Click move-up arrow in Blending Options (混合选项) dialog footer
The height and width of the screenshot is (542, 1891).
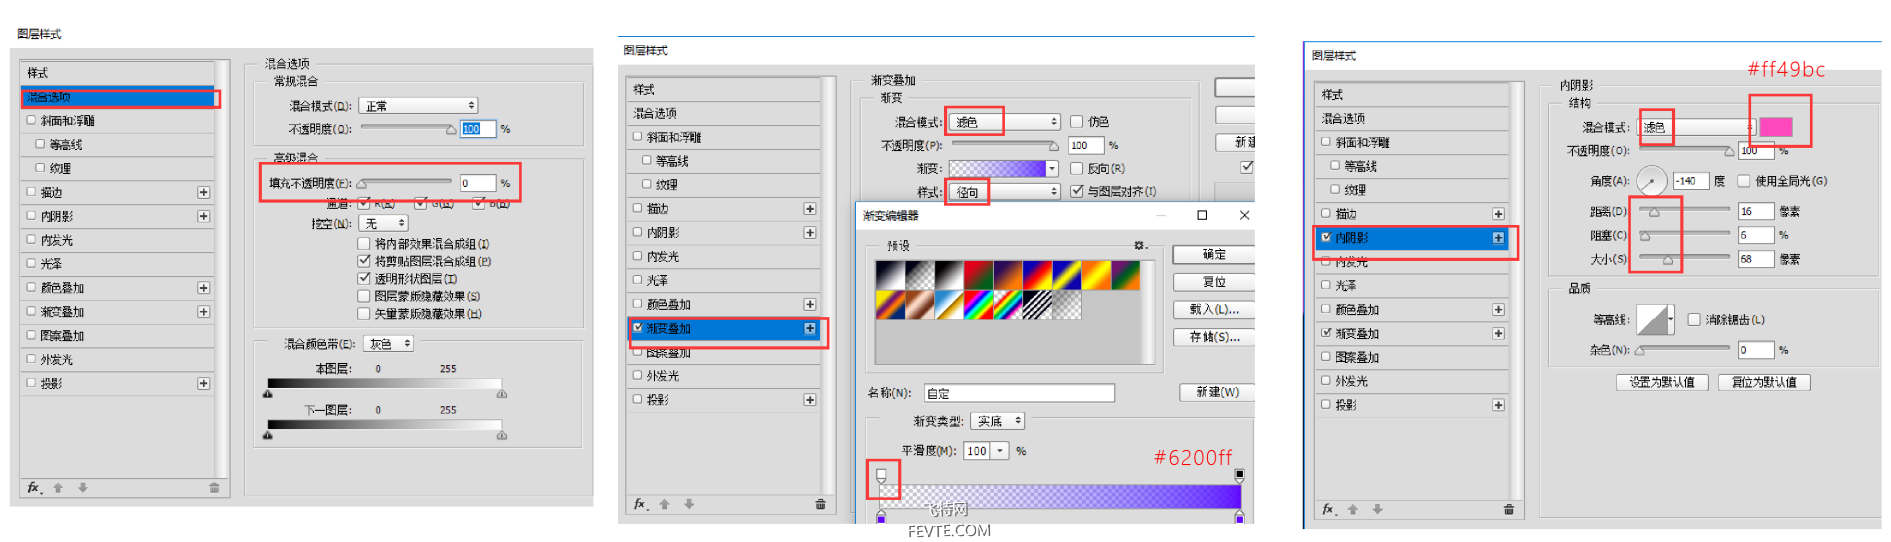tap(58, 487)
